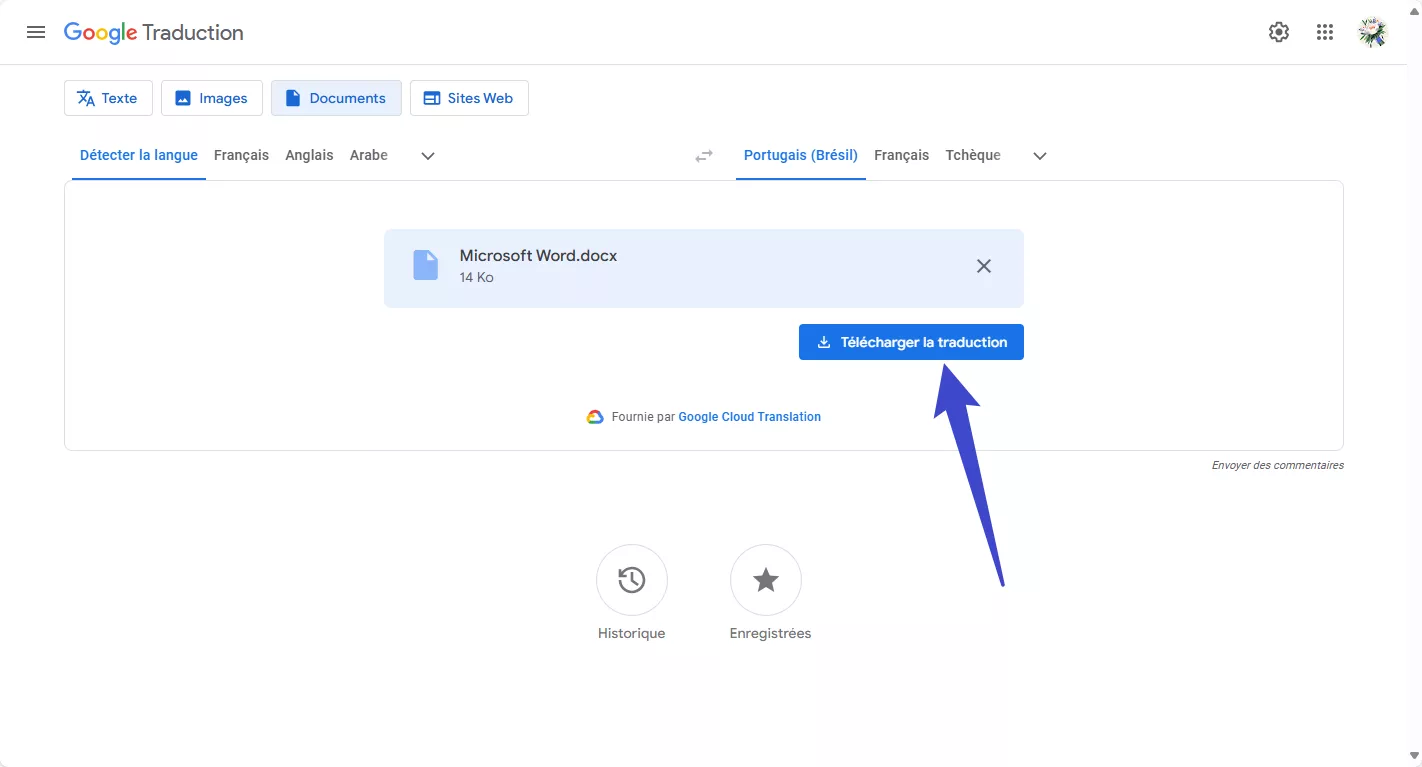
Task: Select the Images translation mode
Action: [x=211, y=97]
